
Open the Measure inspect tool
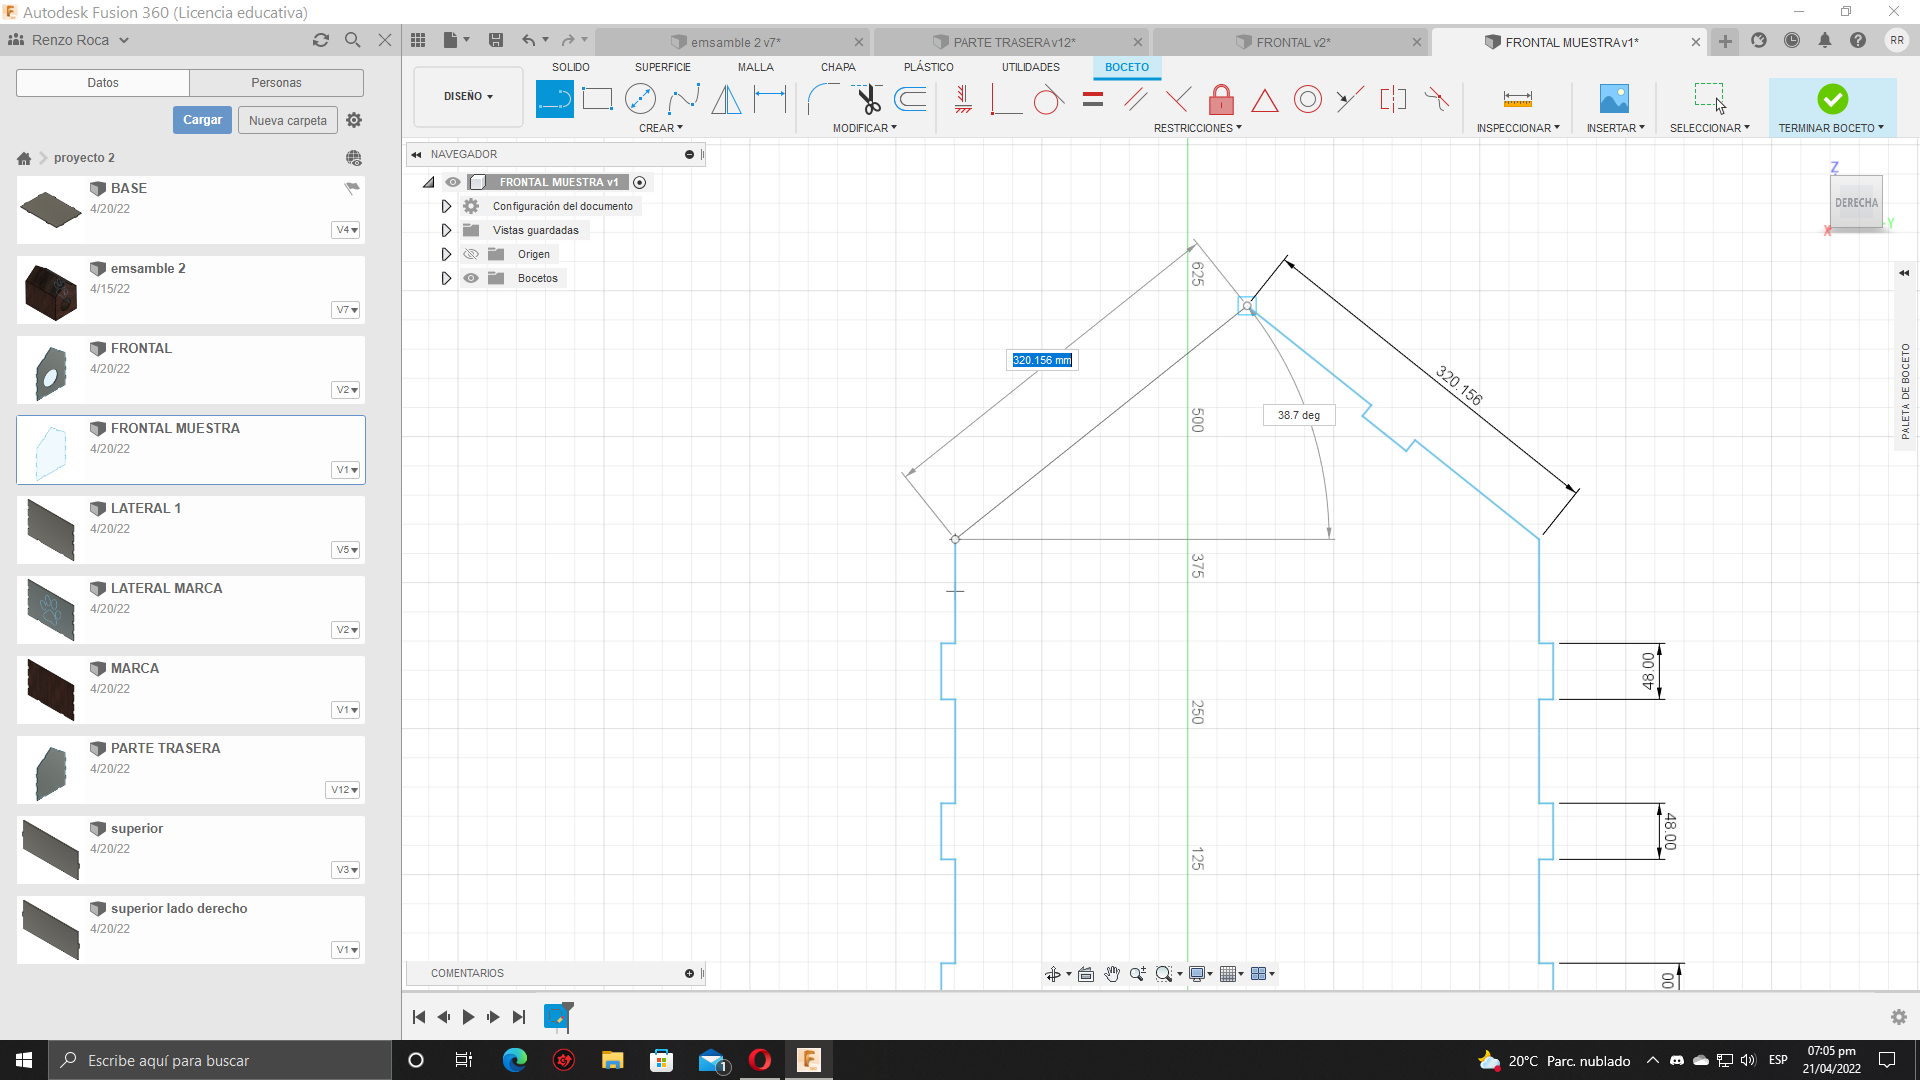[1517, 99]
